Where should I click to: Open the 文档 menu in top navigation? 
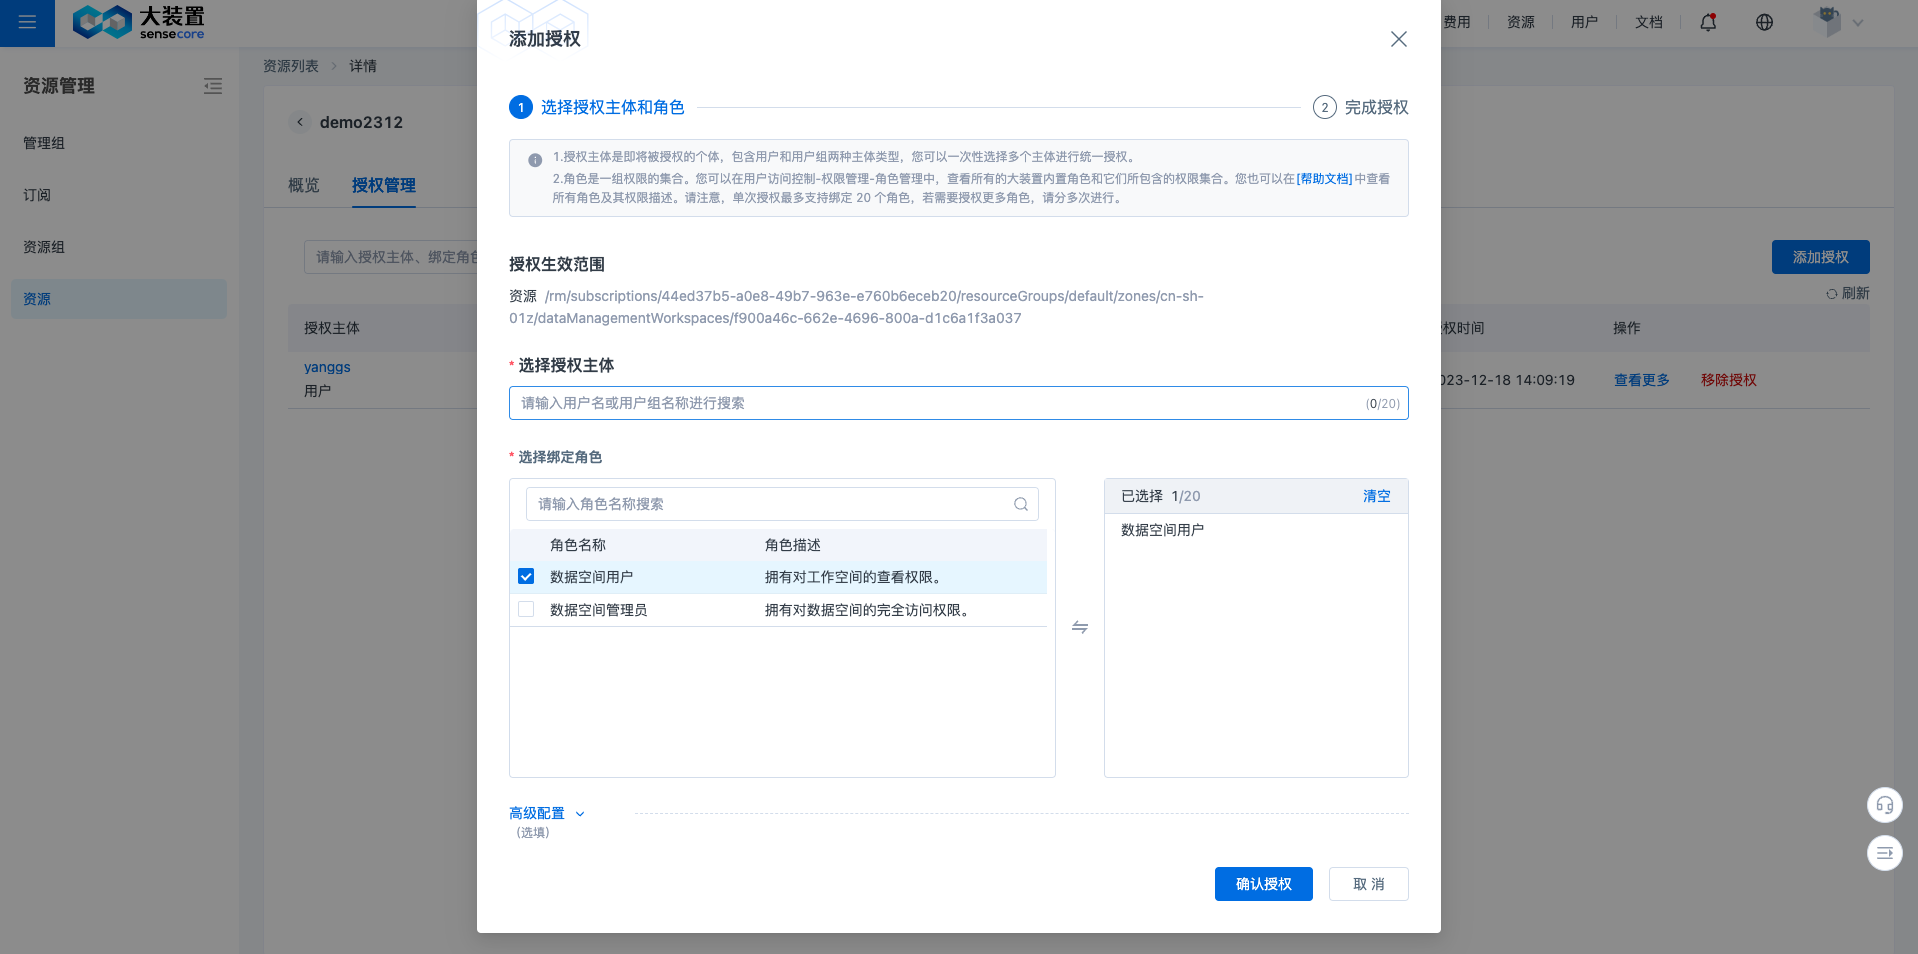click(x=1649, y=22)
